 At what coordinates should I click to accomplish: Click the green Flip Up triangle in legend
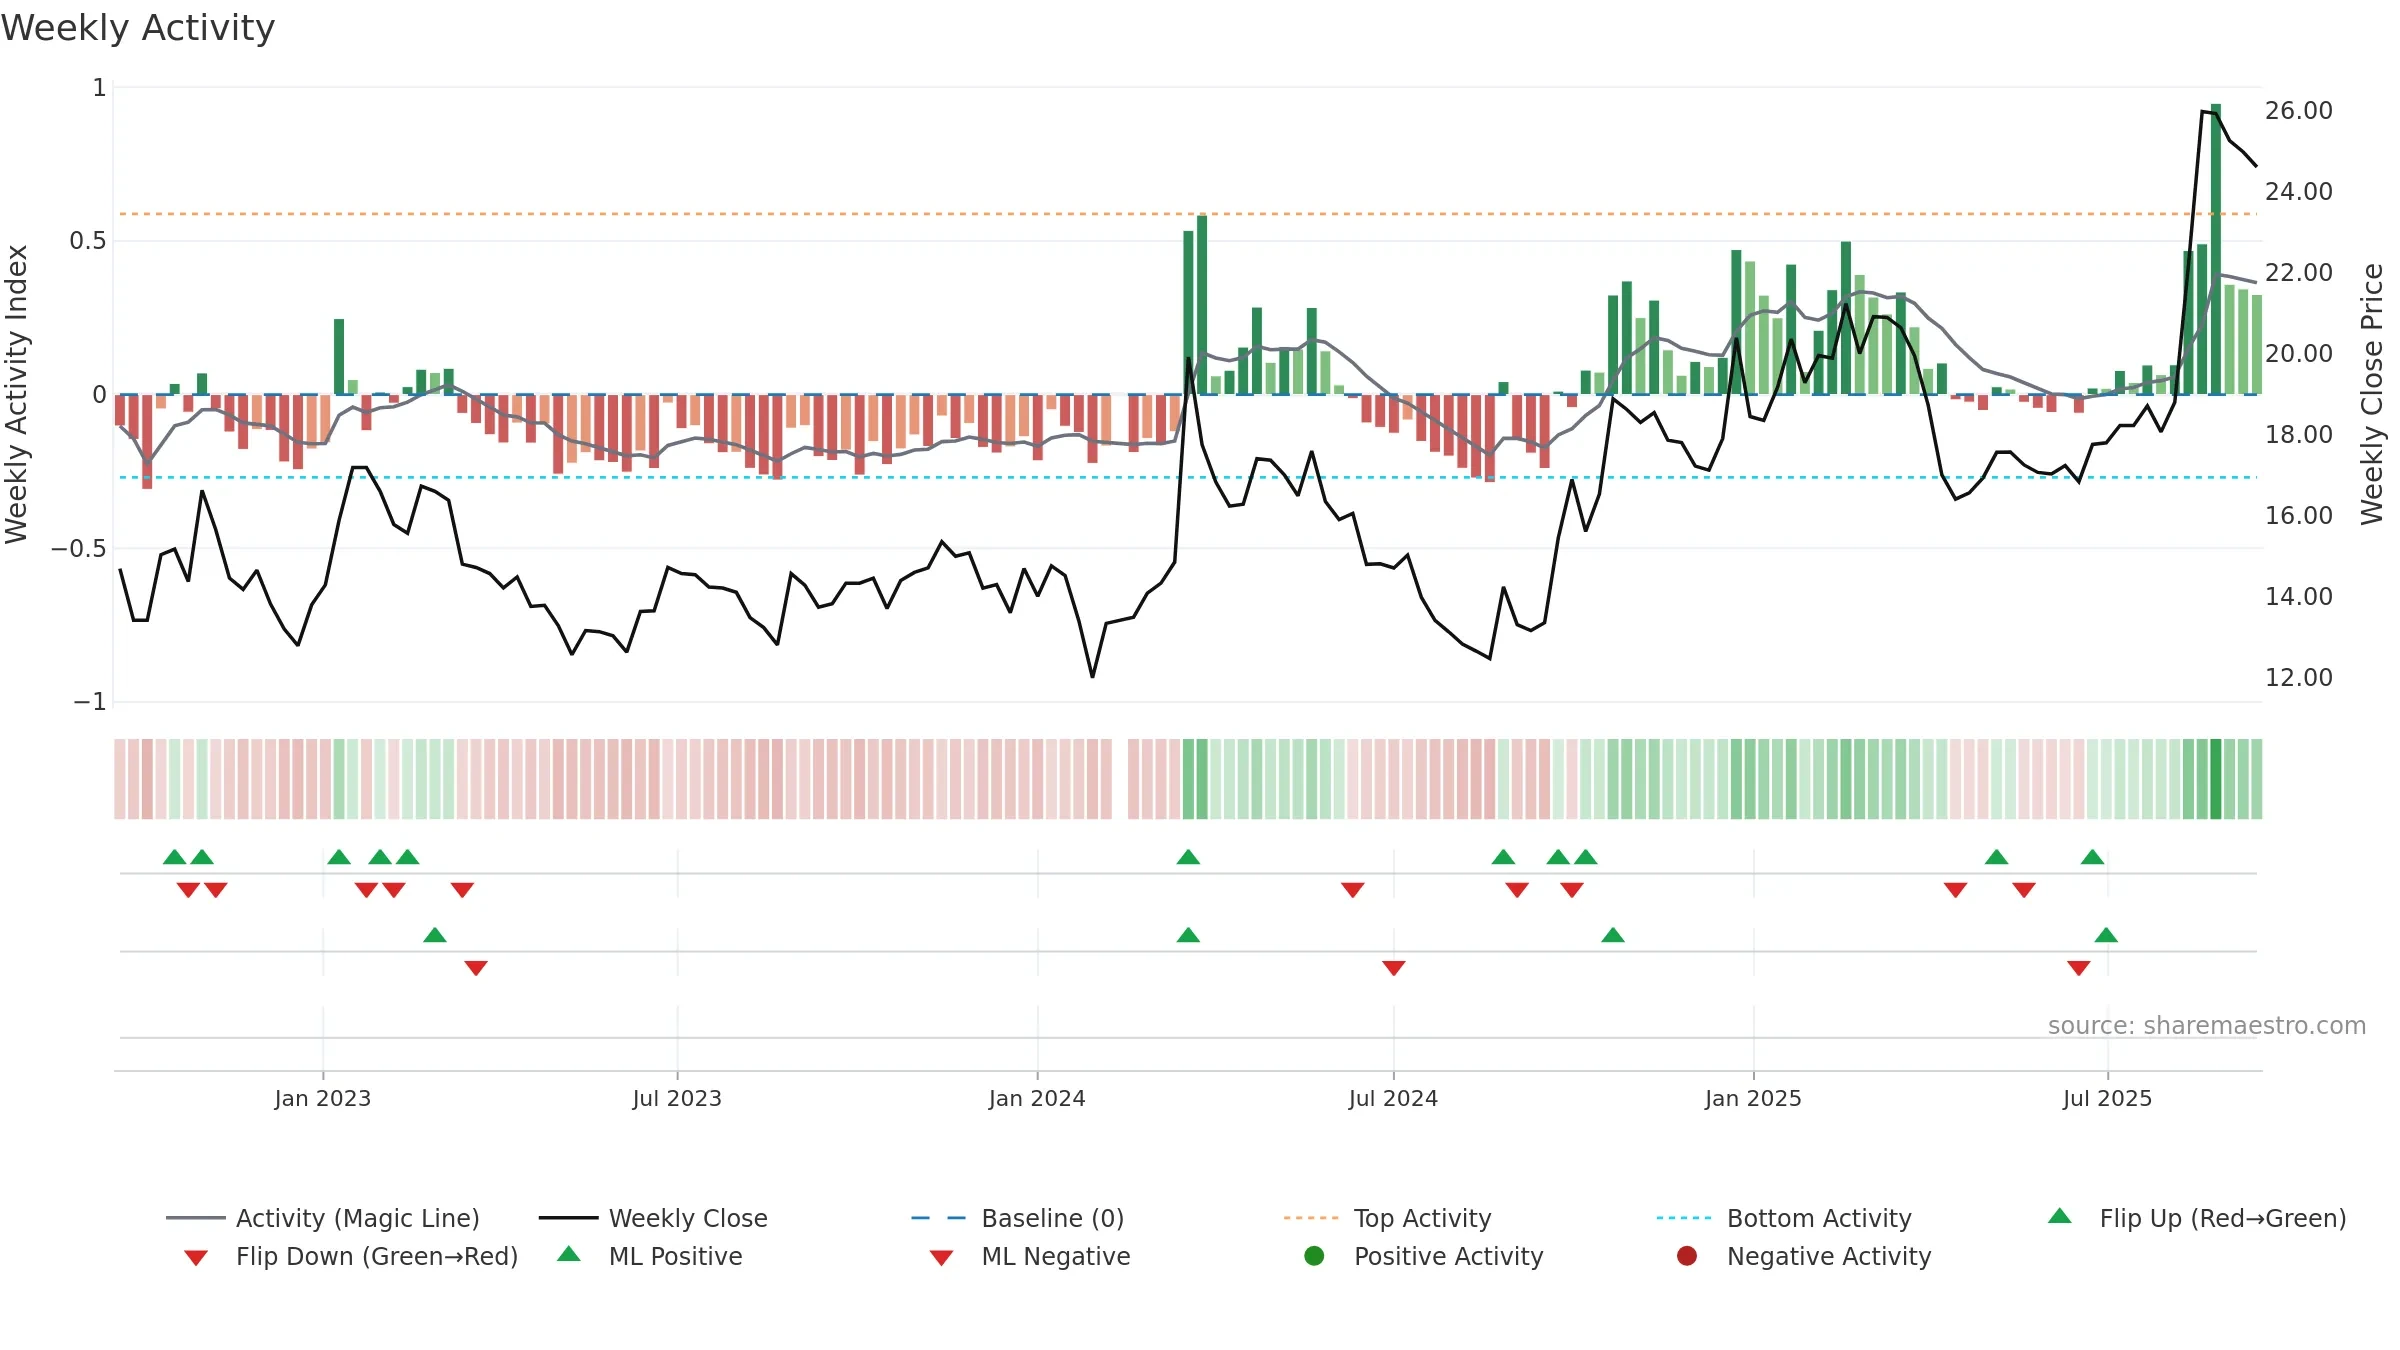coord(2060,1216)
